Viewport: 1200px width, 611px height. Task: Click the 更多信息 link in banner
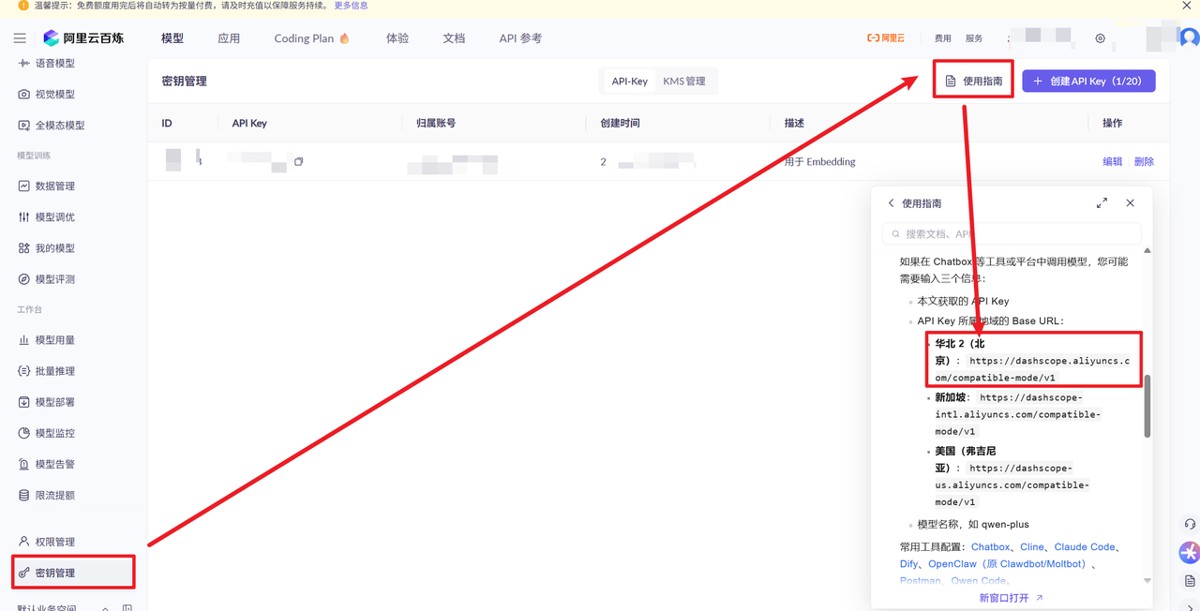(350, 6)
